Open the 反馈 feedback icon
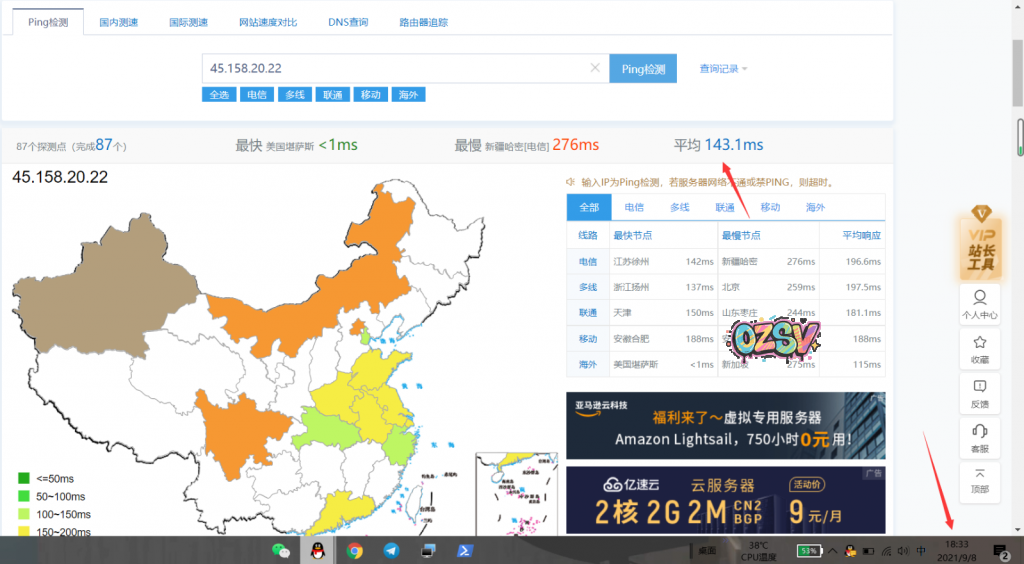The width and height of the screenshot is (1024, 564). coord(980,392)
